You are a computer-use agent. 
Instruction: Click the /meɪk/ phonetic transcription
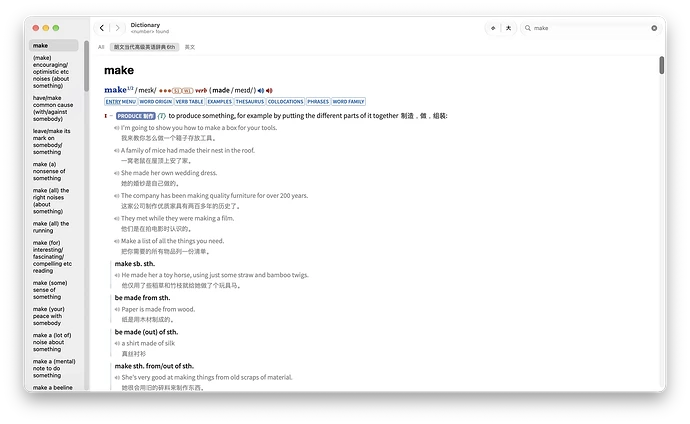[146, 90]
